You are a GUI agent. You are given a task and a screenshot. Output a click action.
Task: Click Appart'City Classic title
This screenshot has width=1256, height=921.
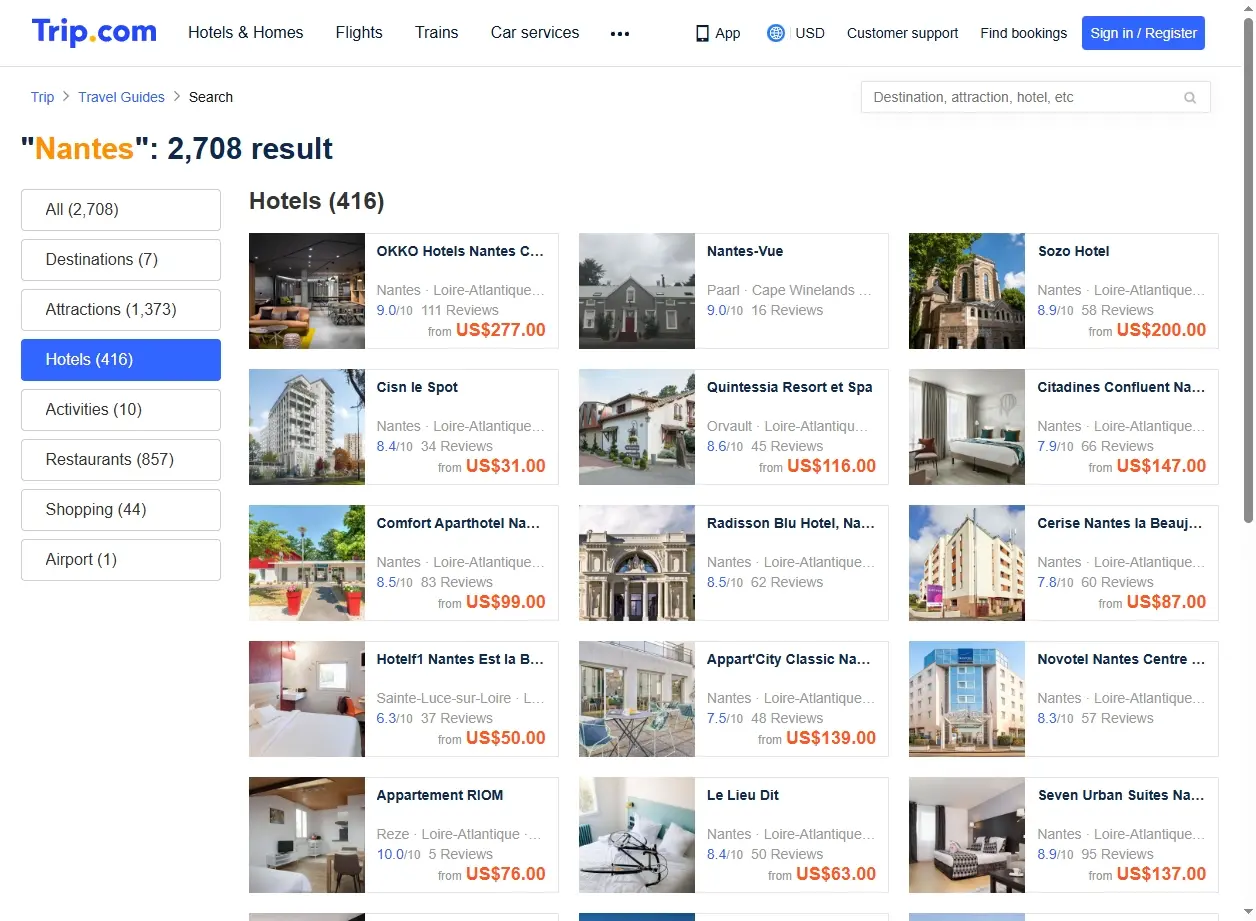(789, 659)
